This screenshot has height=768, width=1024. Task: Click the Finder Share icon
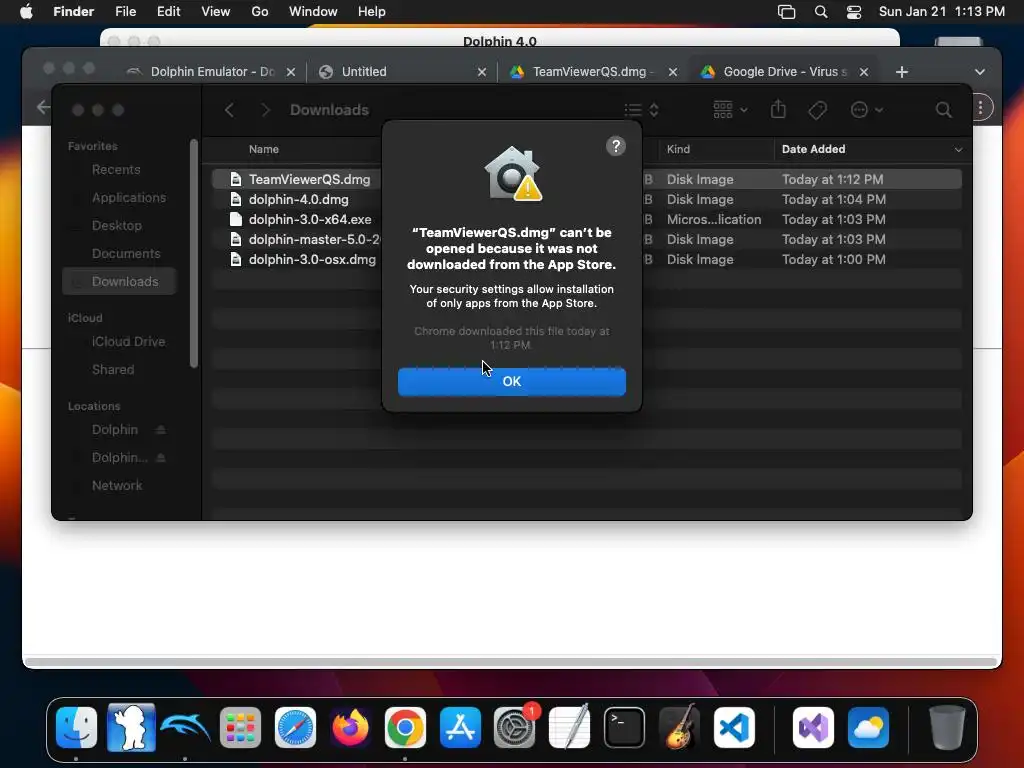pos(778,109)
